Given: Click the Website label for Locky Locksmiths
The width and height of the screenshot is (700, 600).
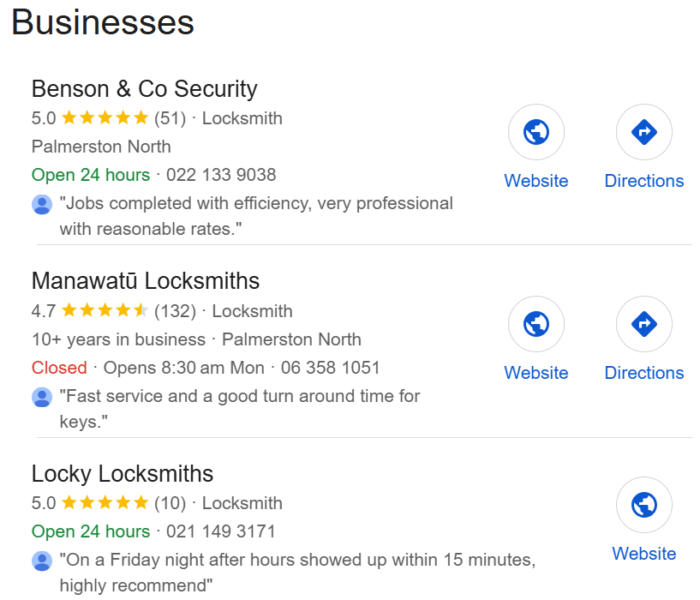Looking at the screenshot, I should pos(644,553).
